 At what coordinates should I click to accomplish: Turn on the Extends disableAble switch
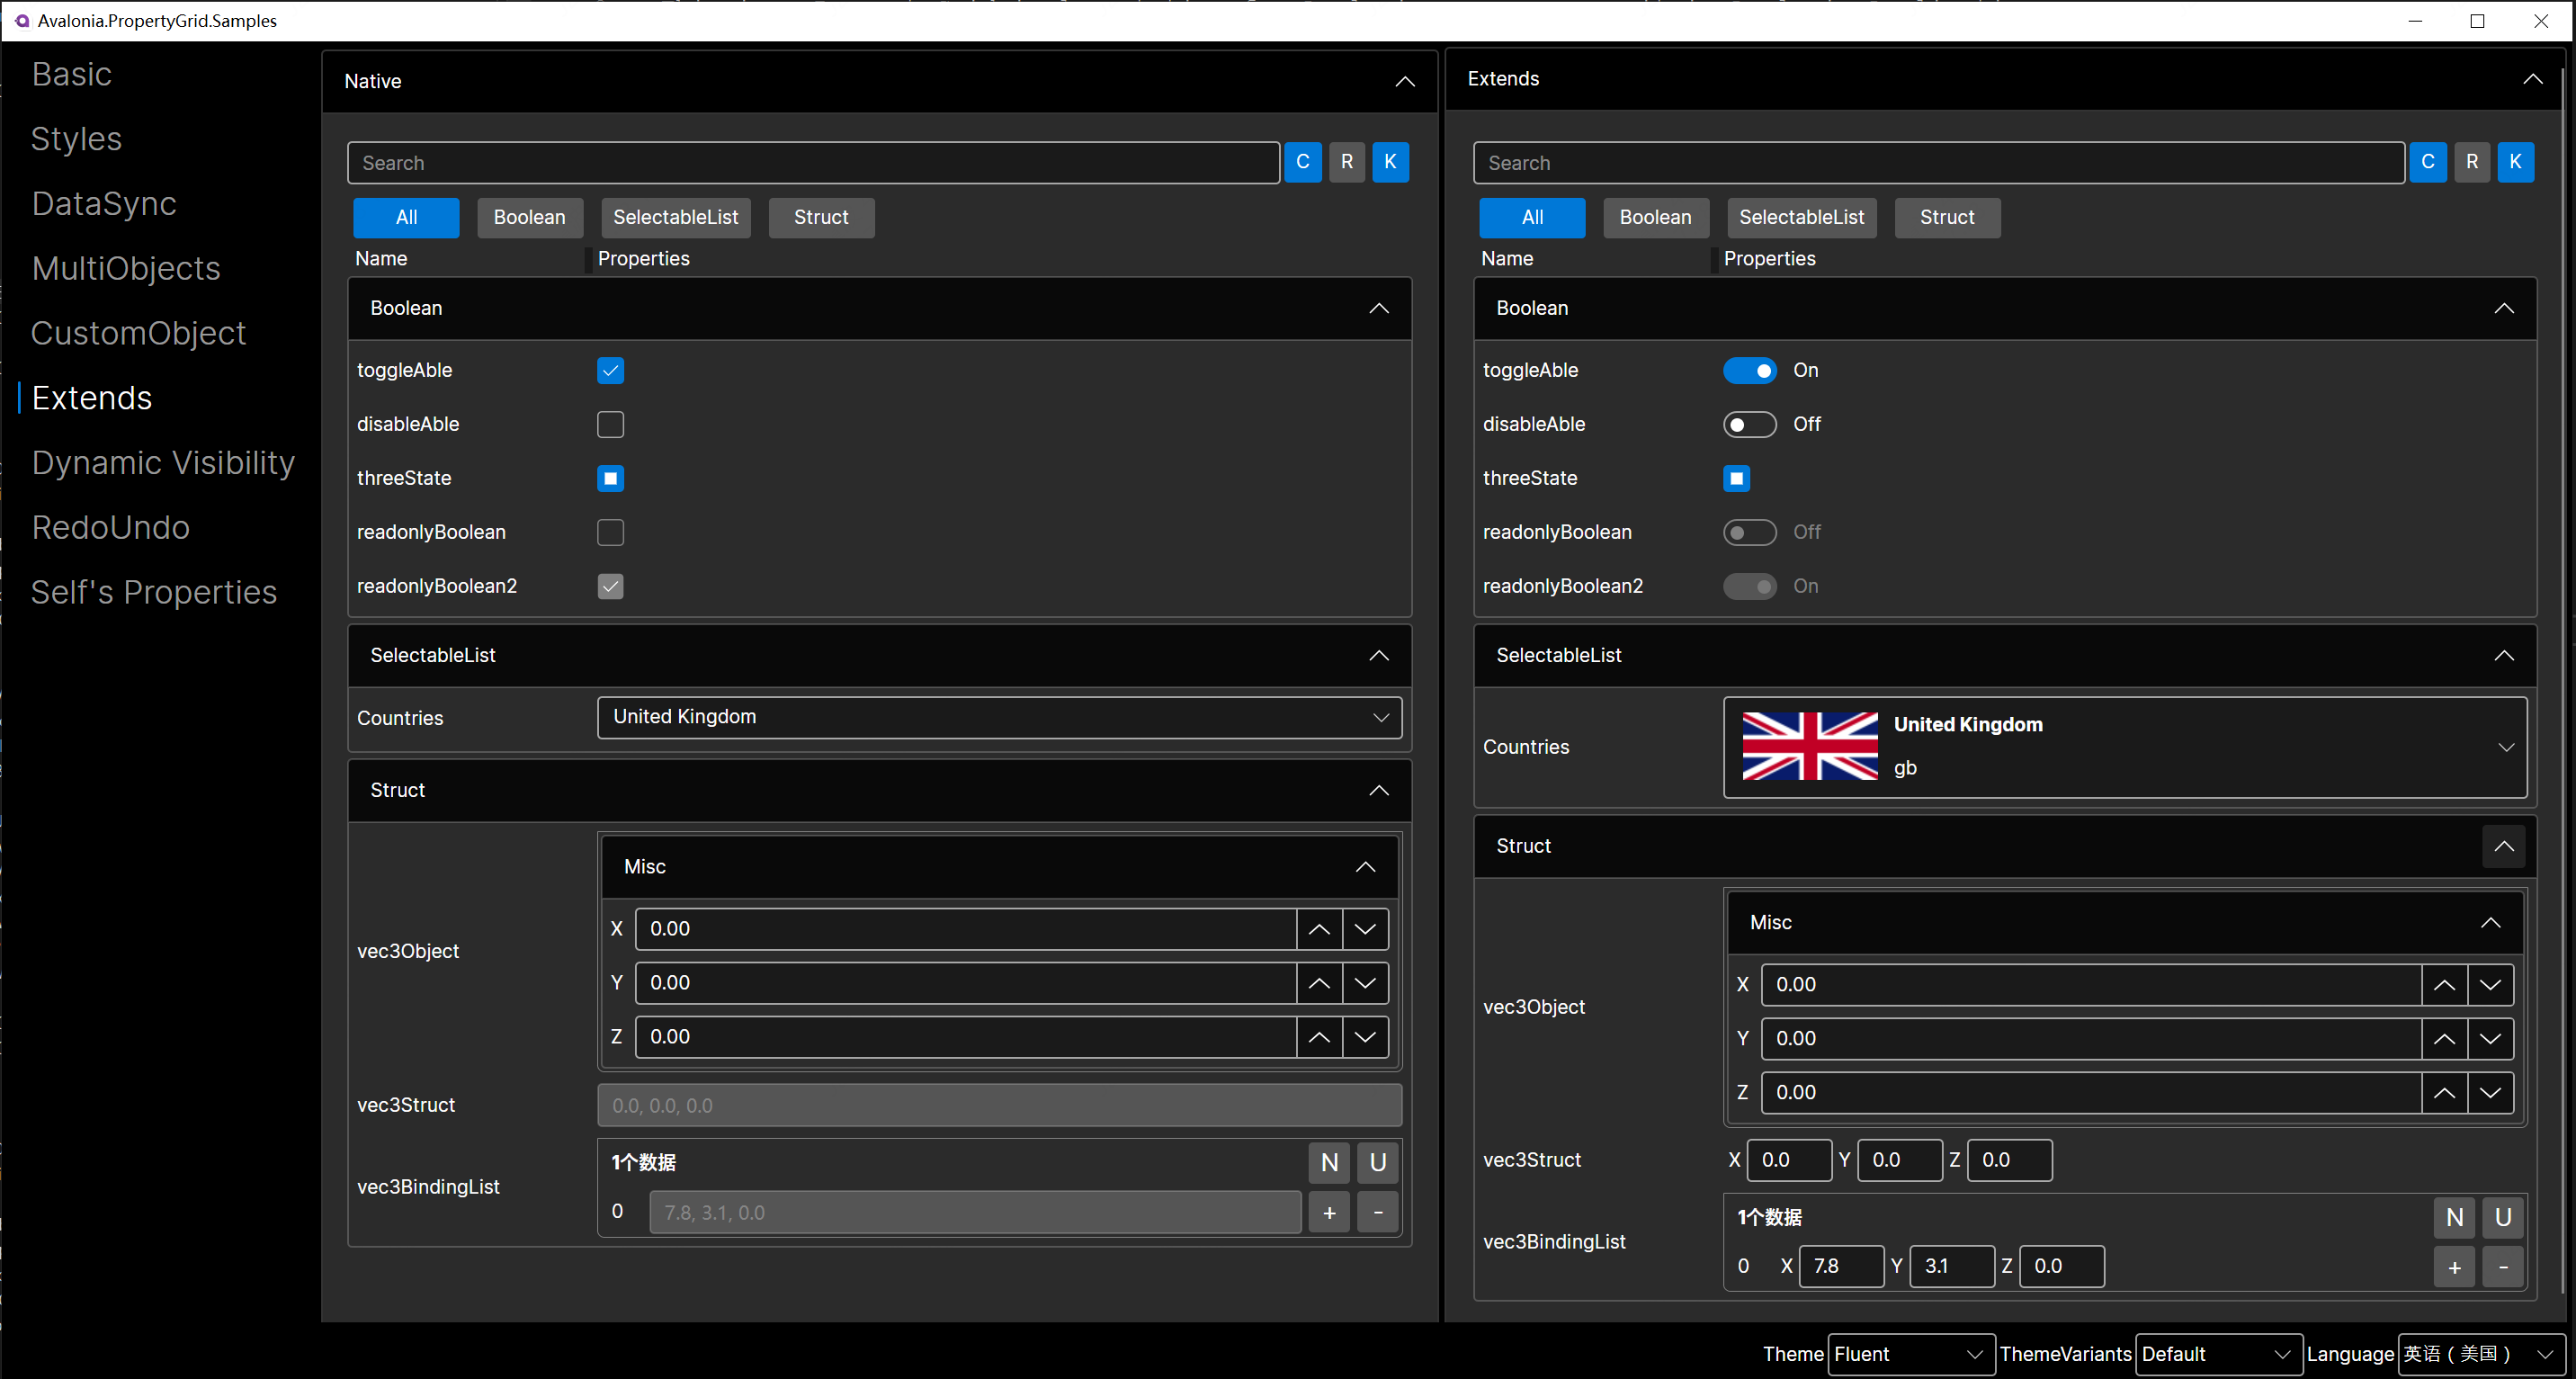click(x=1749, y=424)
